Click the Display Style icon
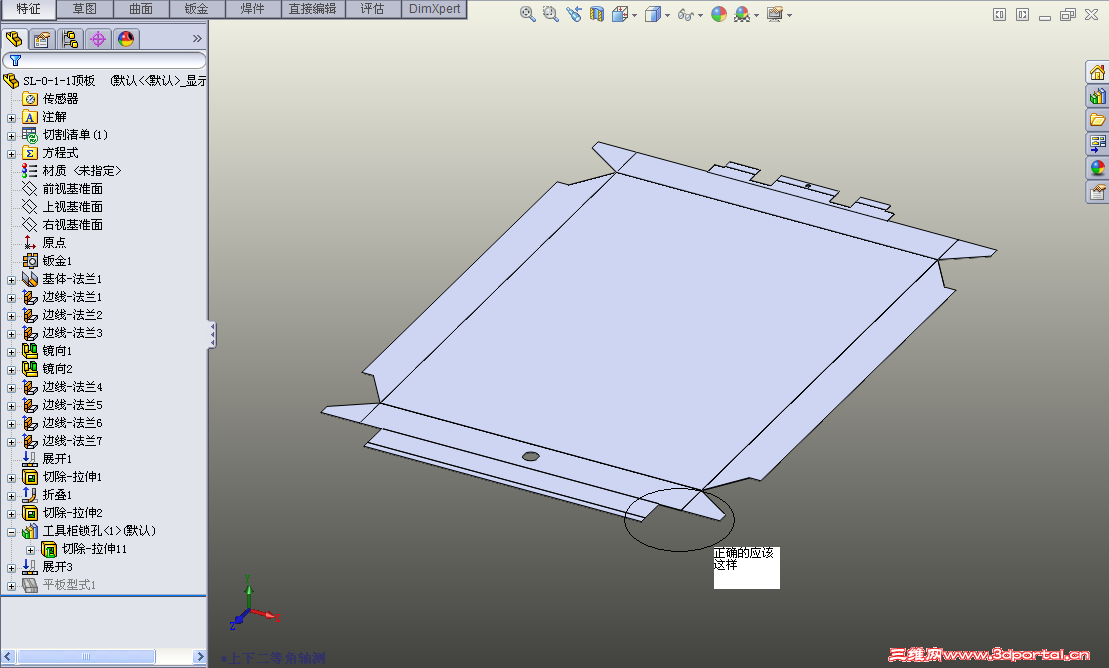The width and height of the screenshot is (1109, 668). coord(653,14)
